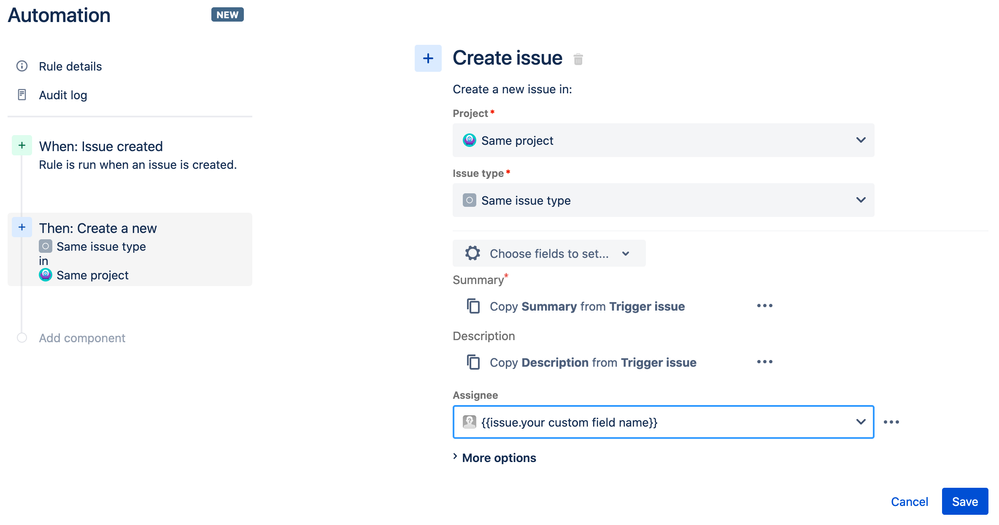Open the Audit log page
The image size is (999, 525).
click(63, 95)
